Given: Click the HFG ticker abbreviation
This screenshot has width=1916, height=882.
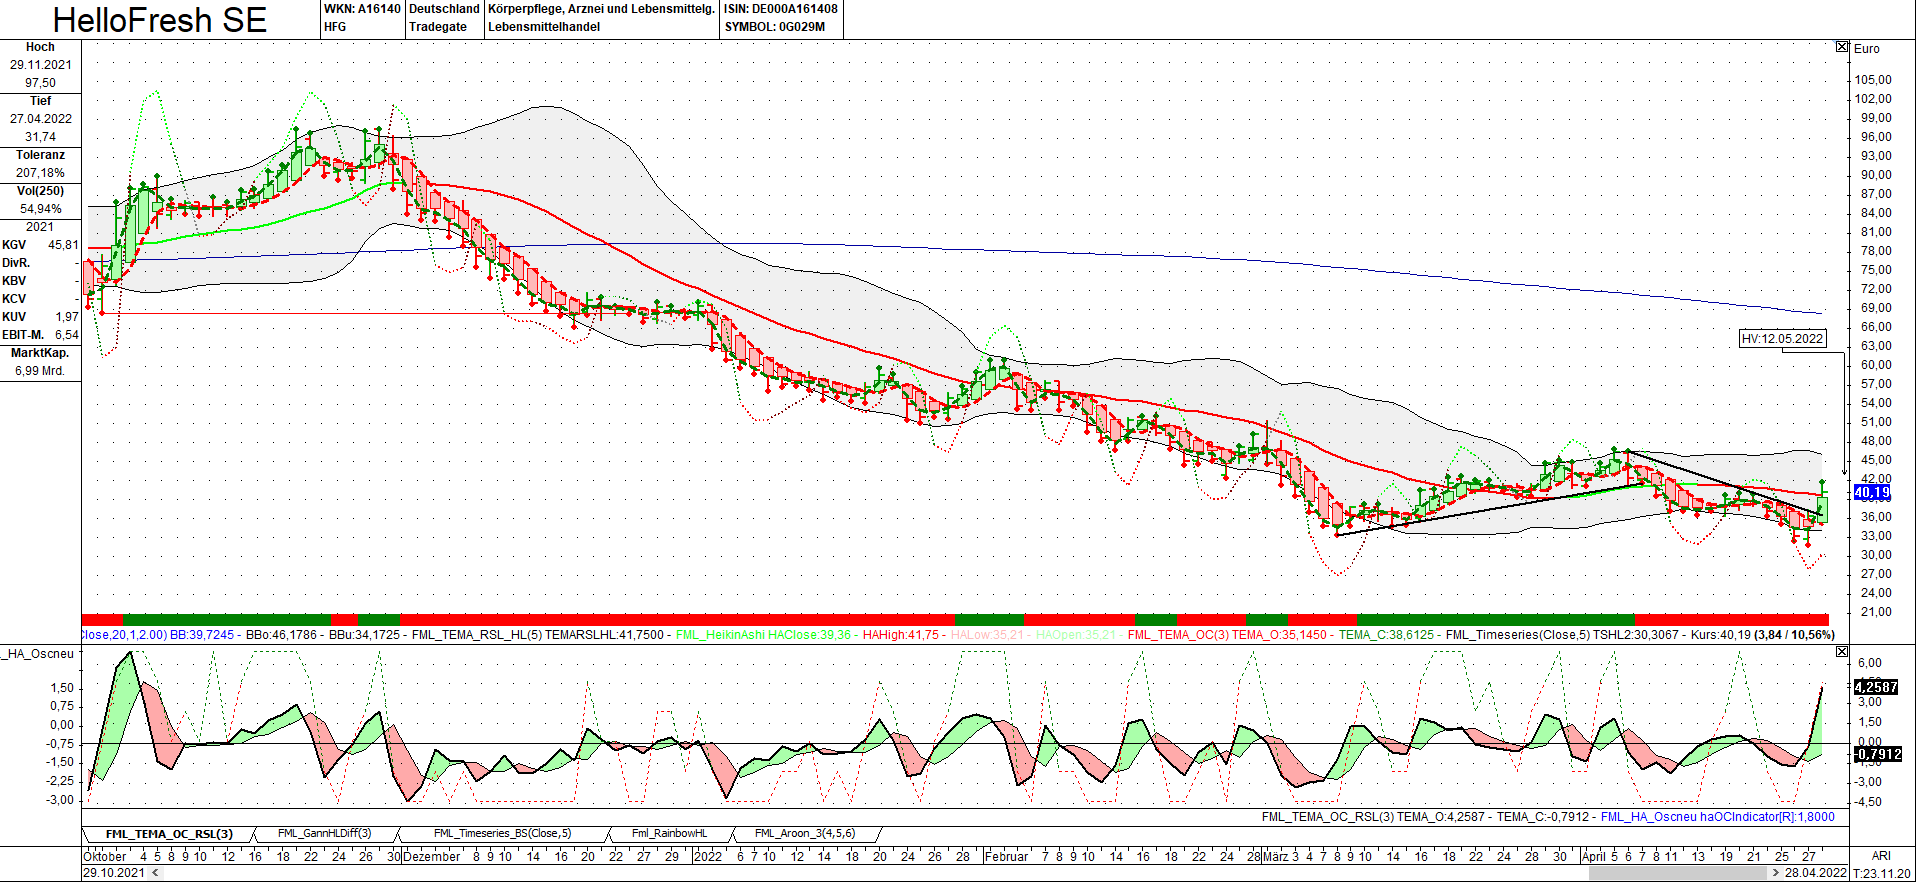Looking at the screenshot, I should point(335,27).
